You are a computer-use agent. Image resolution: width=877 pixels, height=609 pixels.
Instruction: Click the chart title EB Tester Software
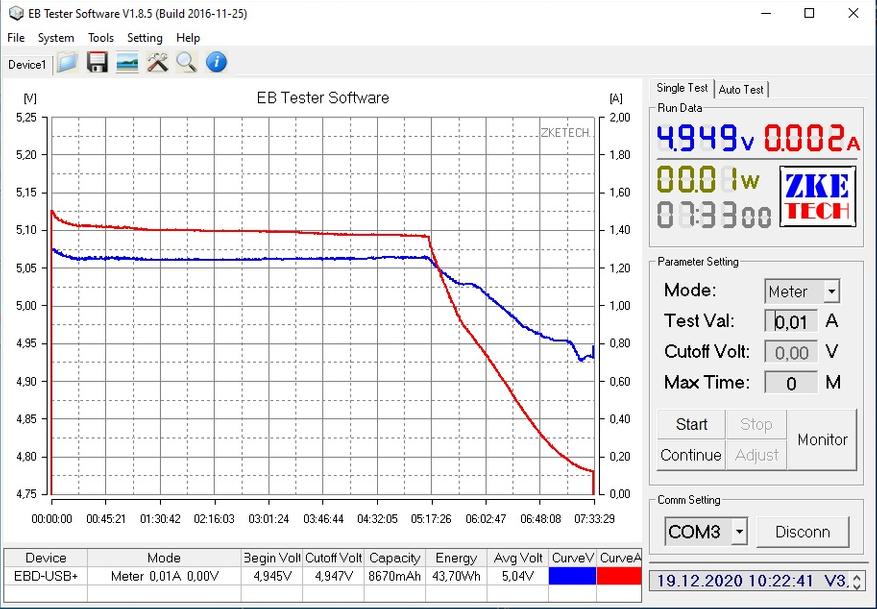323,98
